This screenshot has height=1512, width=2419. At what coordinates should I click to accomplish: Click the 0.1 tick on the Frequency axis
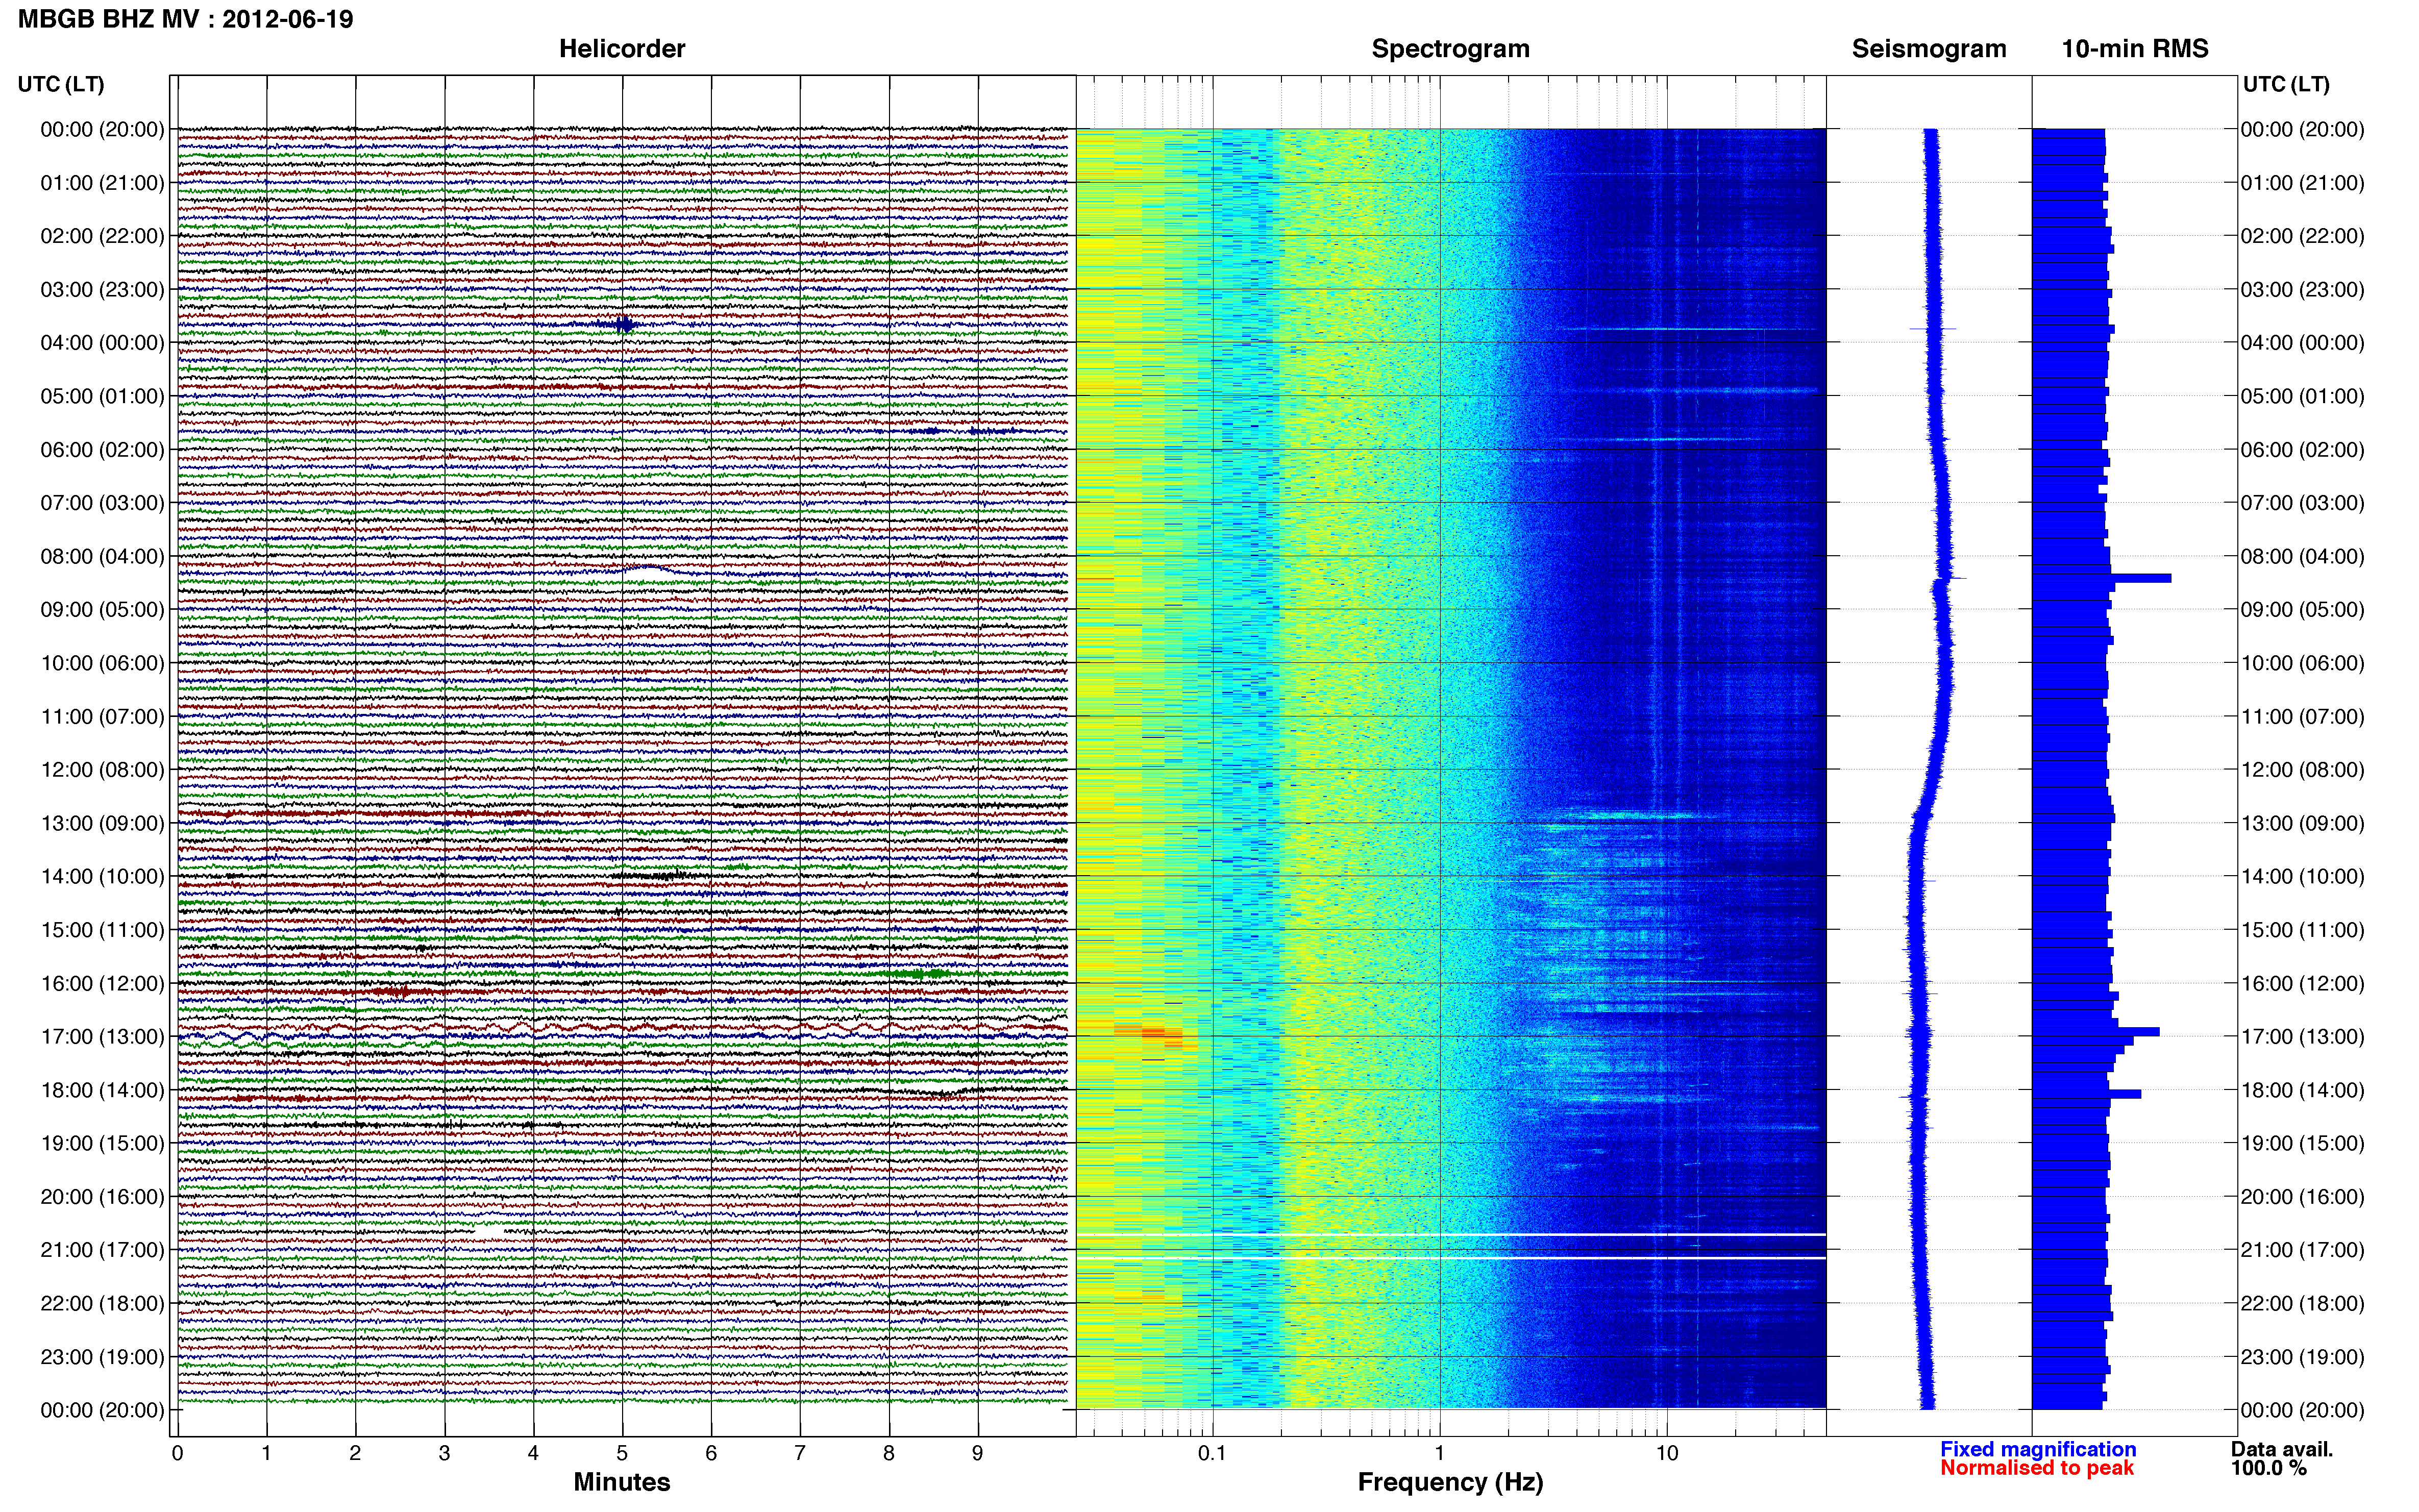click(1212, 1454)
